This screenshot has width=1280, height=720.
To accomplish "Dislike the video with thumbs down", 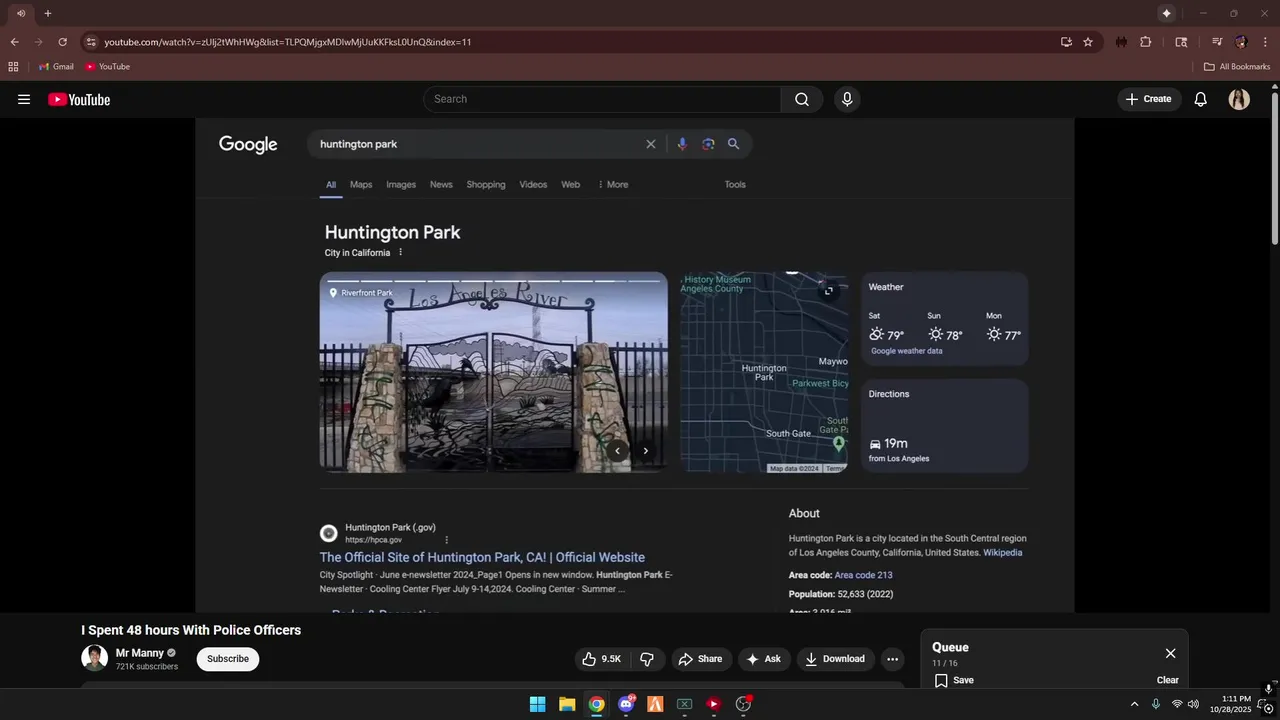I will coord(647,659).
